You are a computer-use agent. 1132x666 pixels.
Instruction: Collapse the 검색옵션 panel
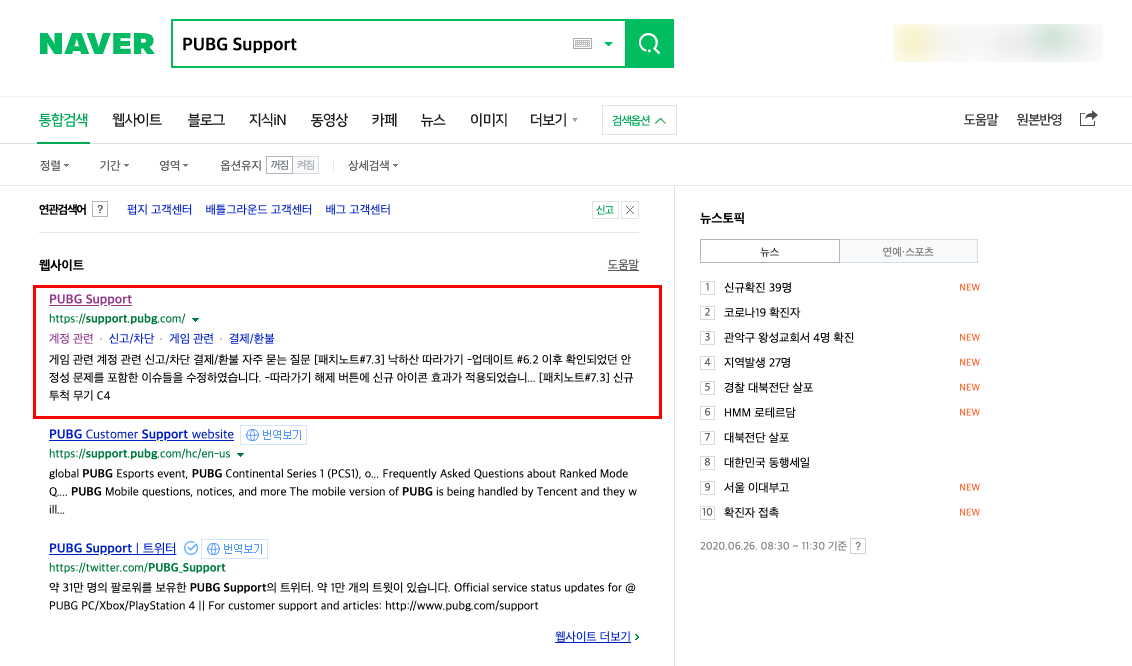pyautogui.click(x=639, y=121)
